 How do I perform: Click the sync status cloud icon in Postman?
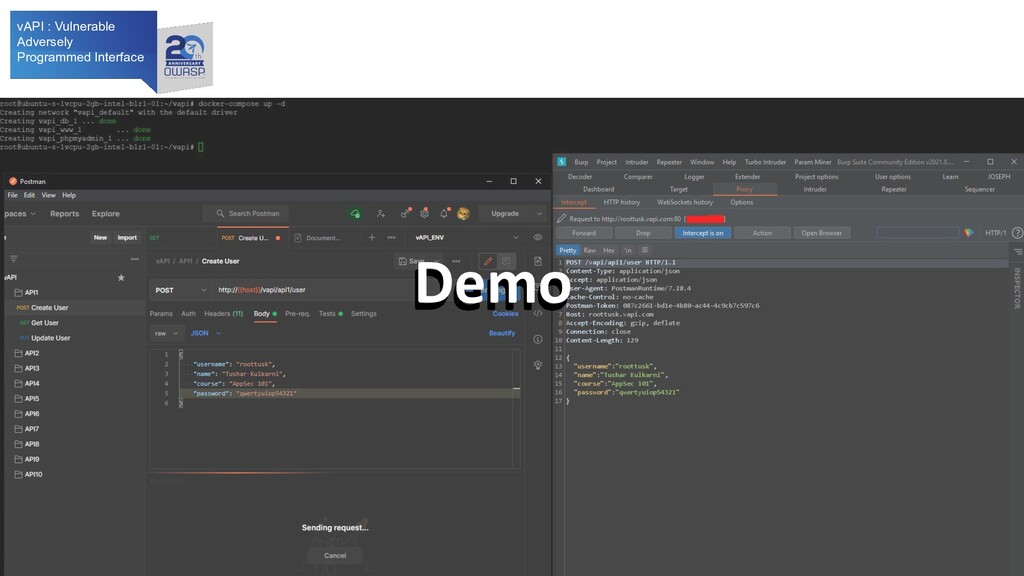click(355, 214)
